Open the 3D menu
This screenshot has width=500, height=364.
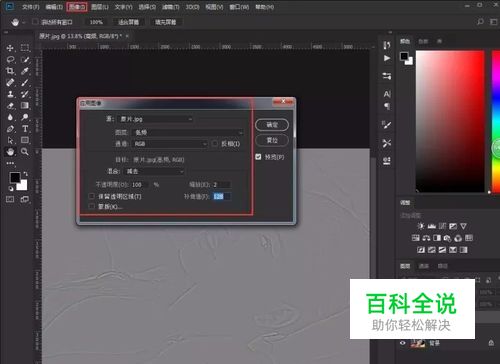tap(192, 7)
